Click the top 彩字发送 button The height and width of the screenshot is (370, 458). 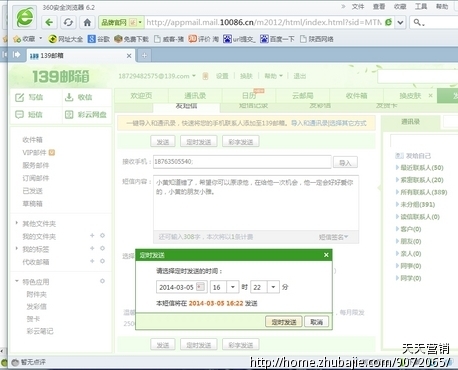click(x=241, y=142)
